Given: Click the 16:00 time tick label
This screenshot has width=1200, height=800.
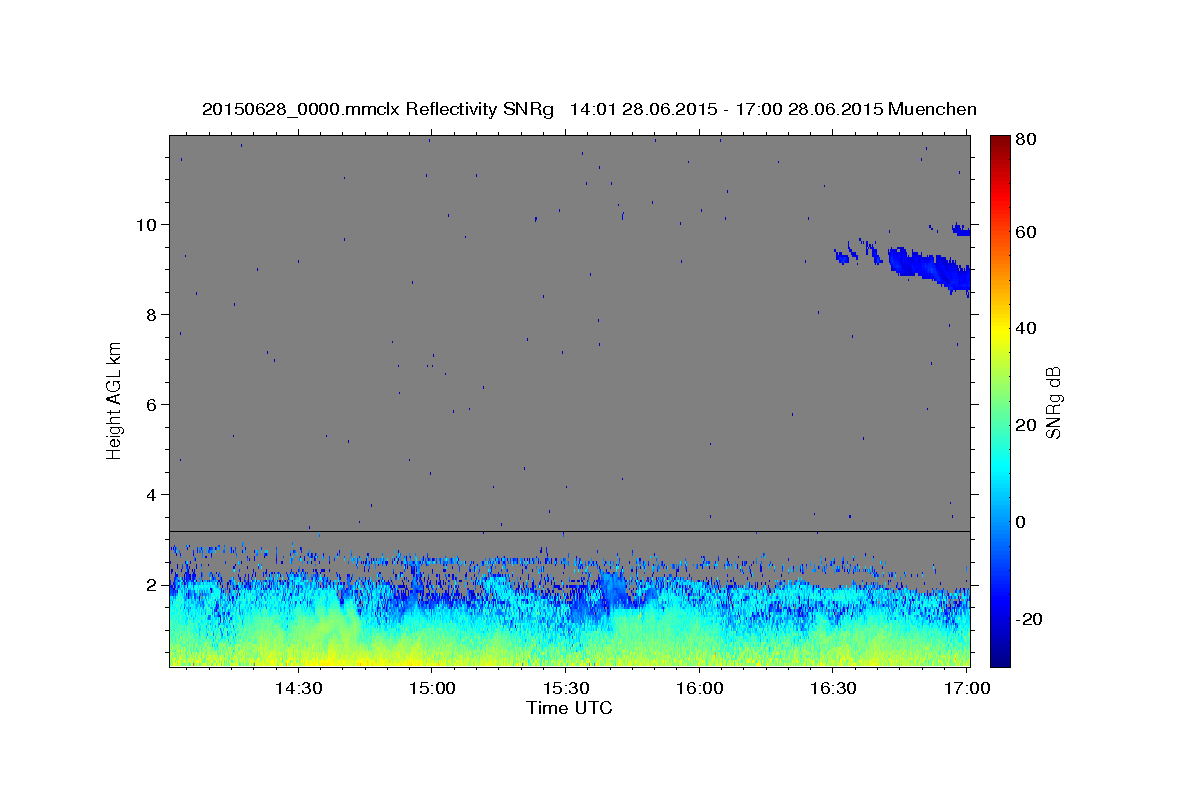Looking at the screenshot, I should [699, 689].
